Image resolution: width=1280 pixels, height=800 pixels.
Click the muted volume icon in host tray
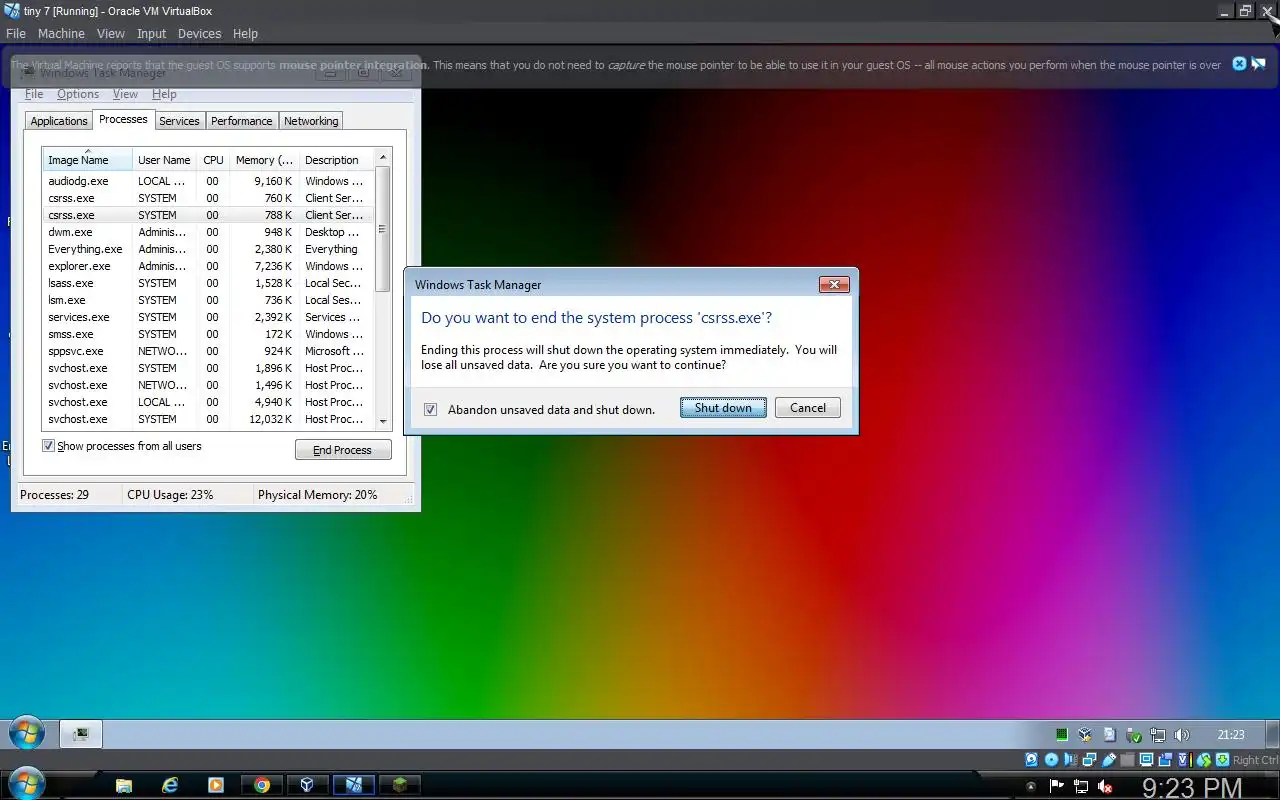[x=1105, y=786]
